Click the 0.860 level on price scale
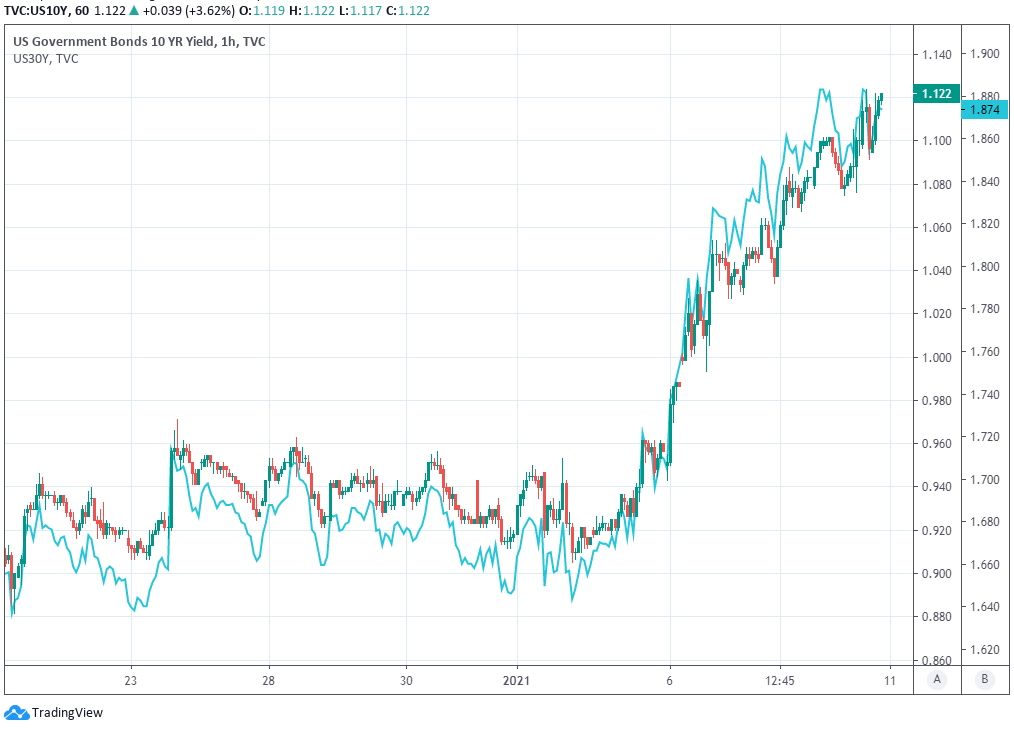The image size is (1014, 730). point(936,660)
